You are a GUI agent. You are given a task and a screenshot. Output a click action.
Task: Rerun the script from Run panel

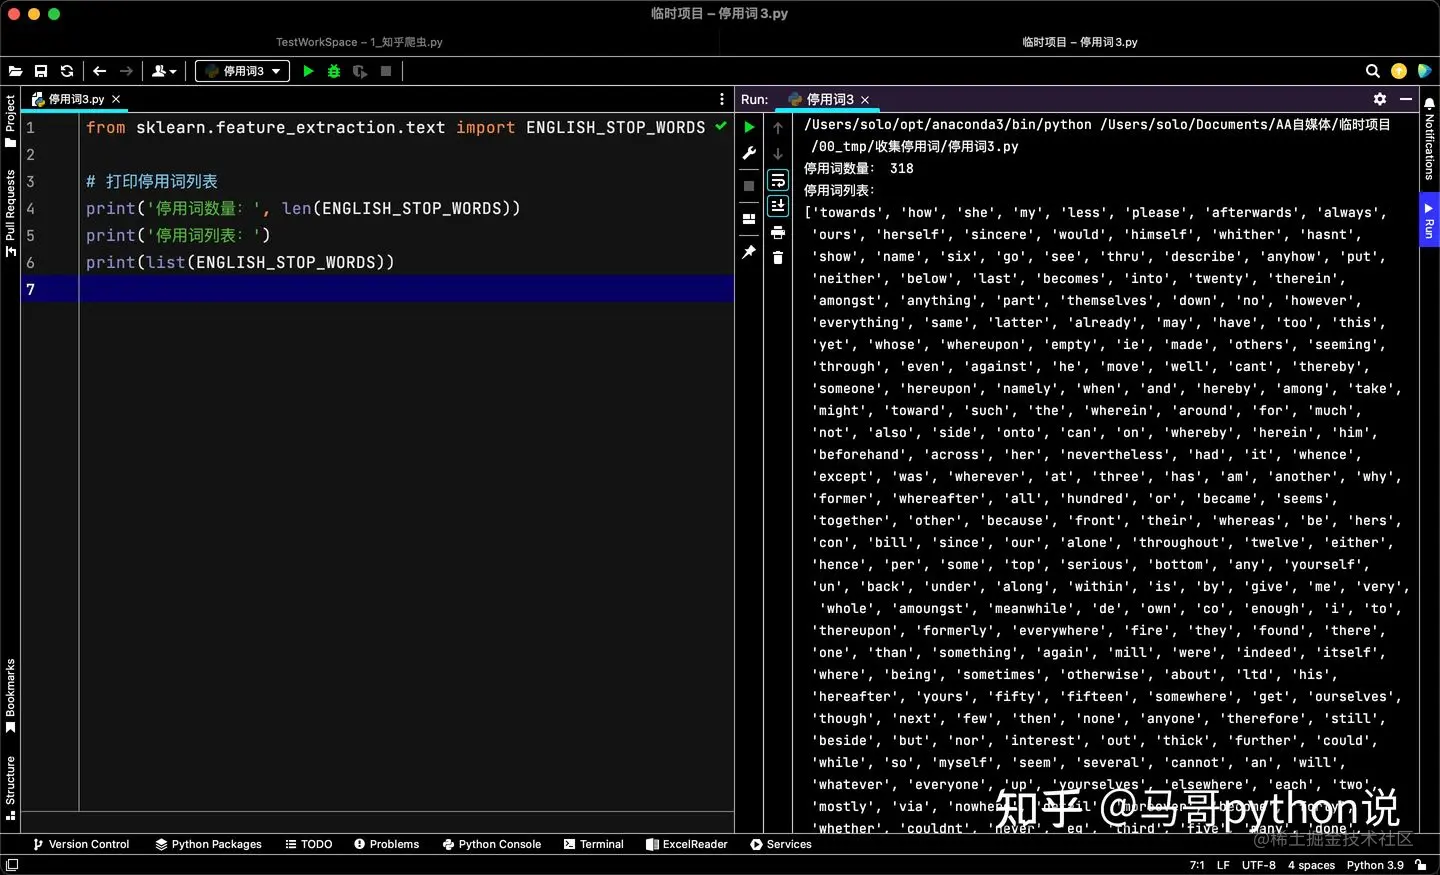(x=749, y=127)
